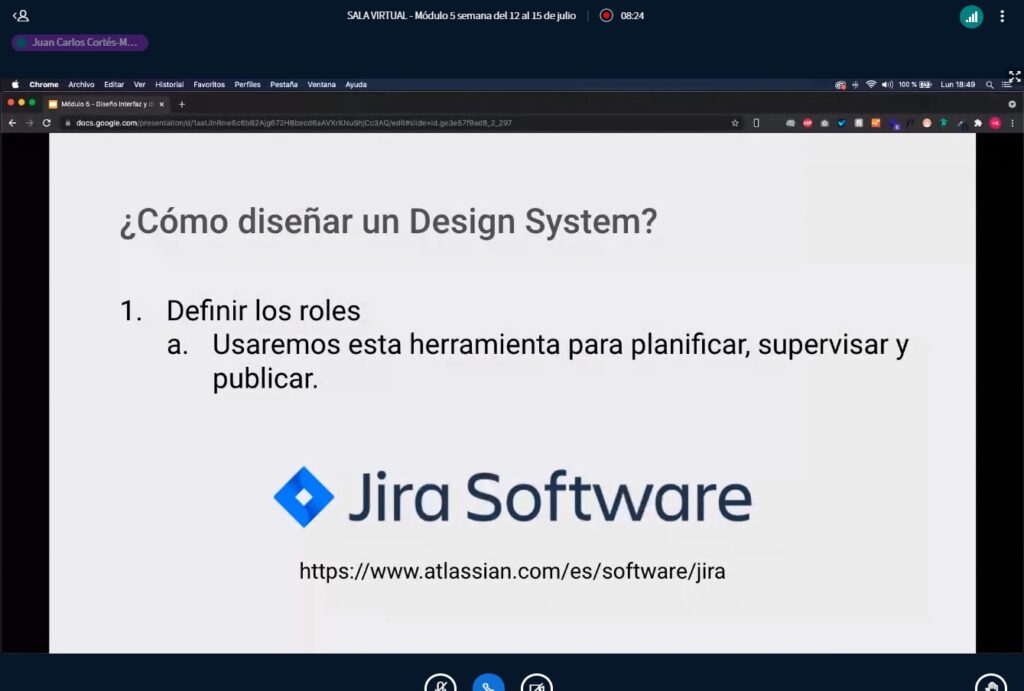This screenshot has height=691, width=1024.
Task: Open the three-dot options menu of the room
Action: pyautogui.click(x=1002, y=16)
